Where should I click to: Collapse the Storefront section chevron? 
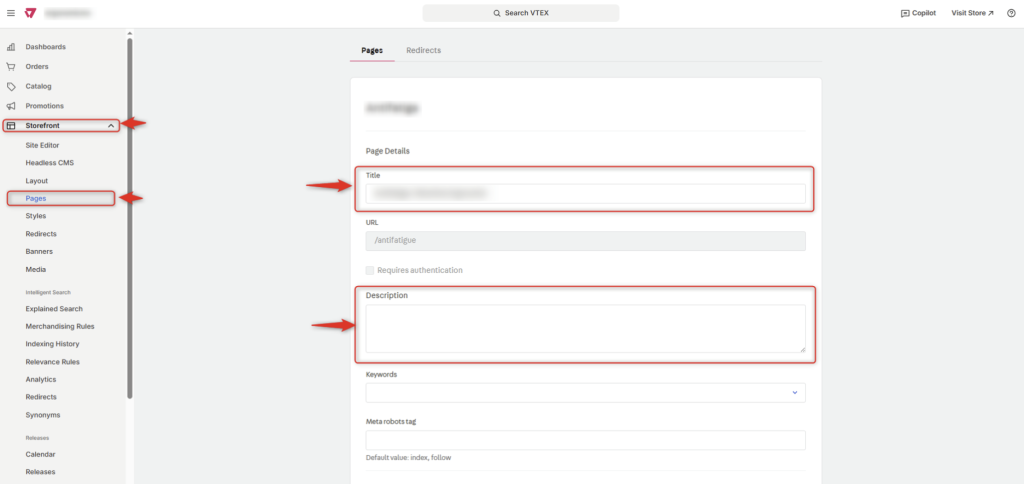point(111,125)
